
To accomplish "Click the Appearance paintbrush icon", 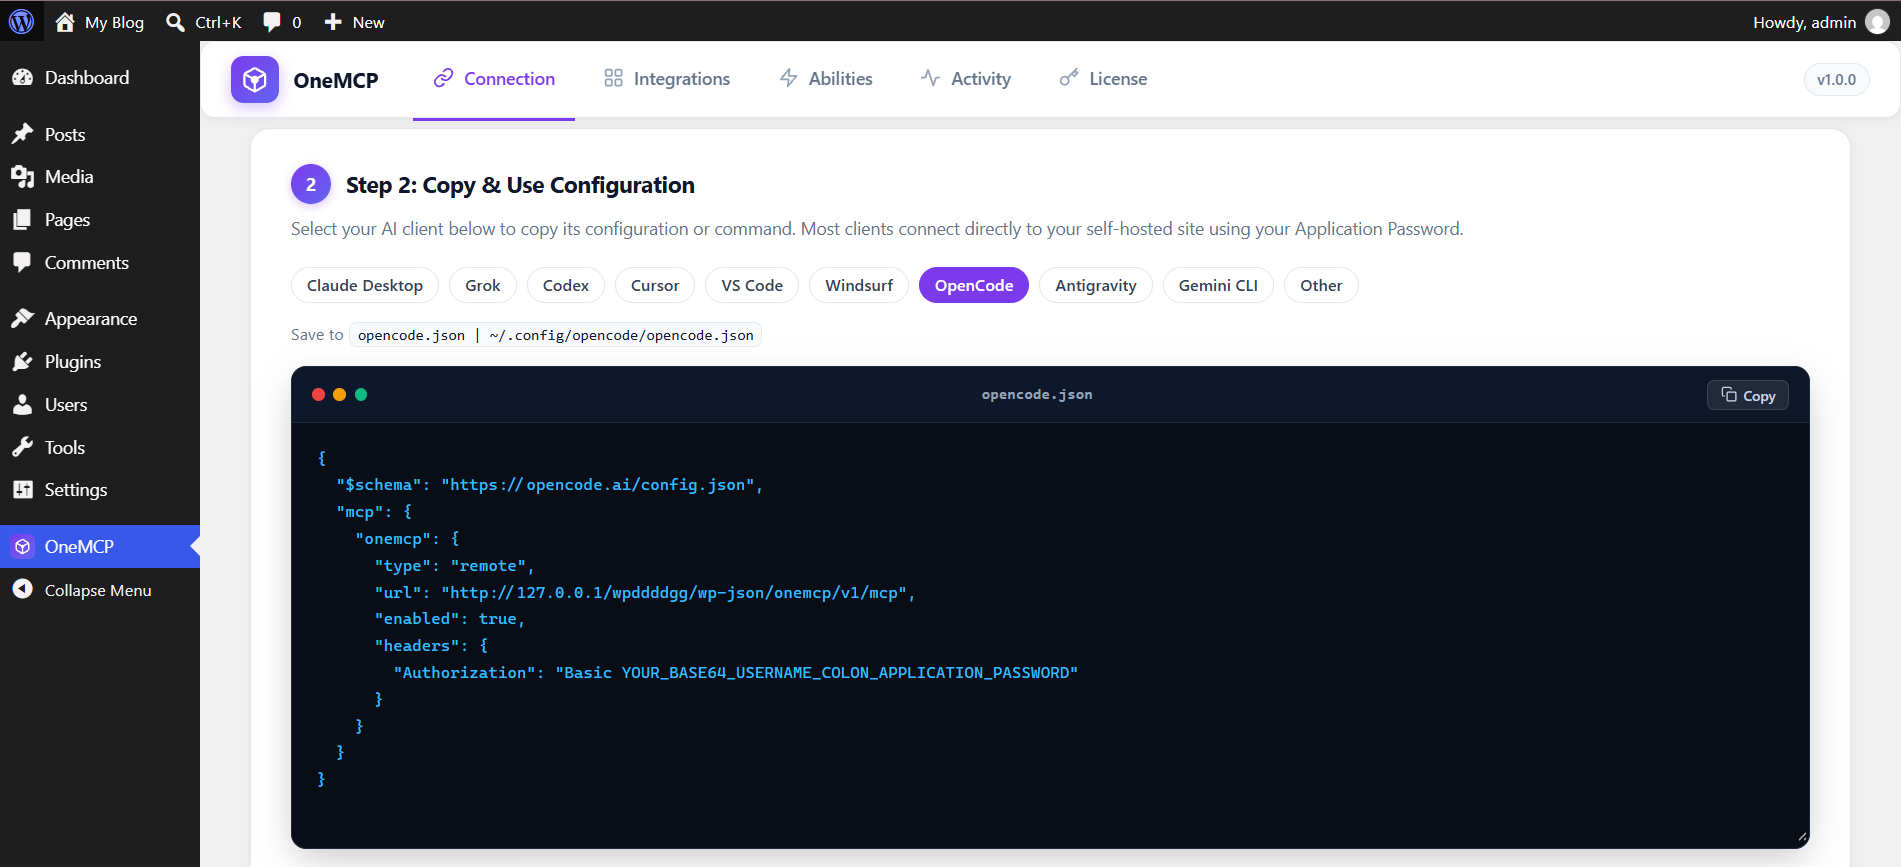I will click(22, 319).
